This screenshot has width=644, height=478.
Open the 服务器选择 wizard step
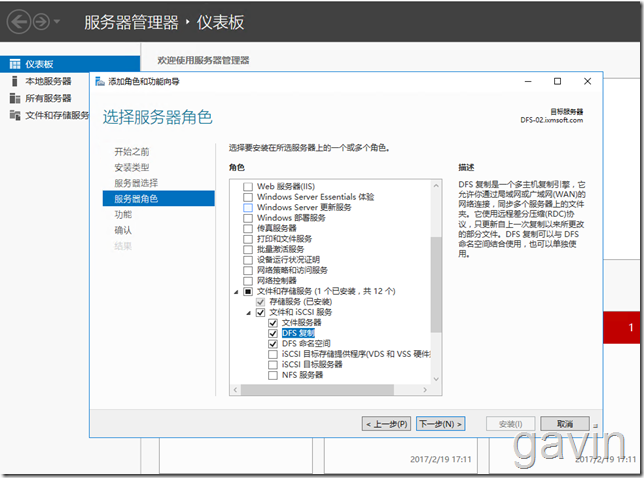pyautogui.click(x=136, y=183)
